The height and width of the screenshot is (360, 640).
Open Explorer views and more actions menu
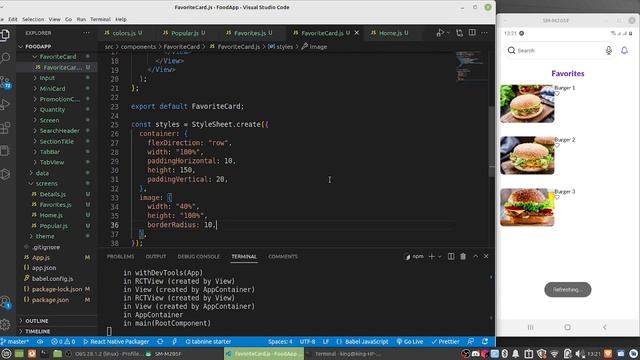point(87,33)
